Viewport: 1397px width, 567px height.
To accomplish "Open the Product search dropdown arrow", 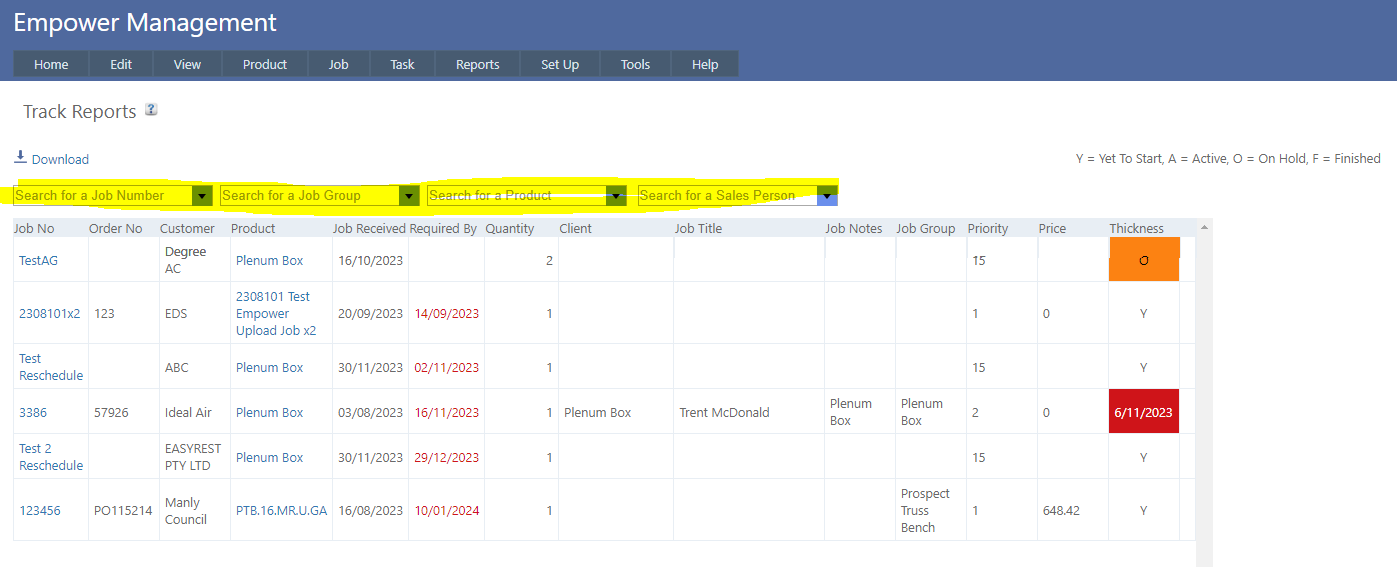I will tap(616, 196).
